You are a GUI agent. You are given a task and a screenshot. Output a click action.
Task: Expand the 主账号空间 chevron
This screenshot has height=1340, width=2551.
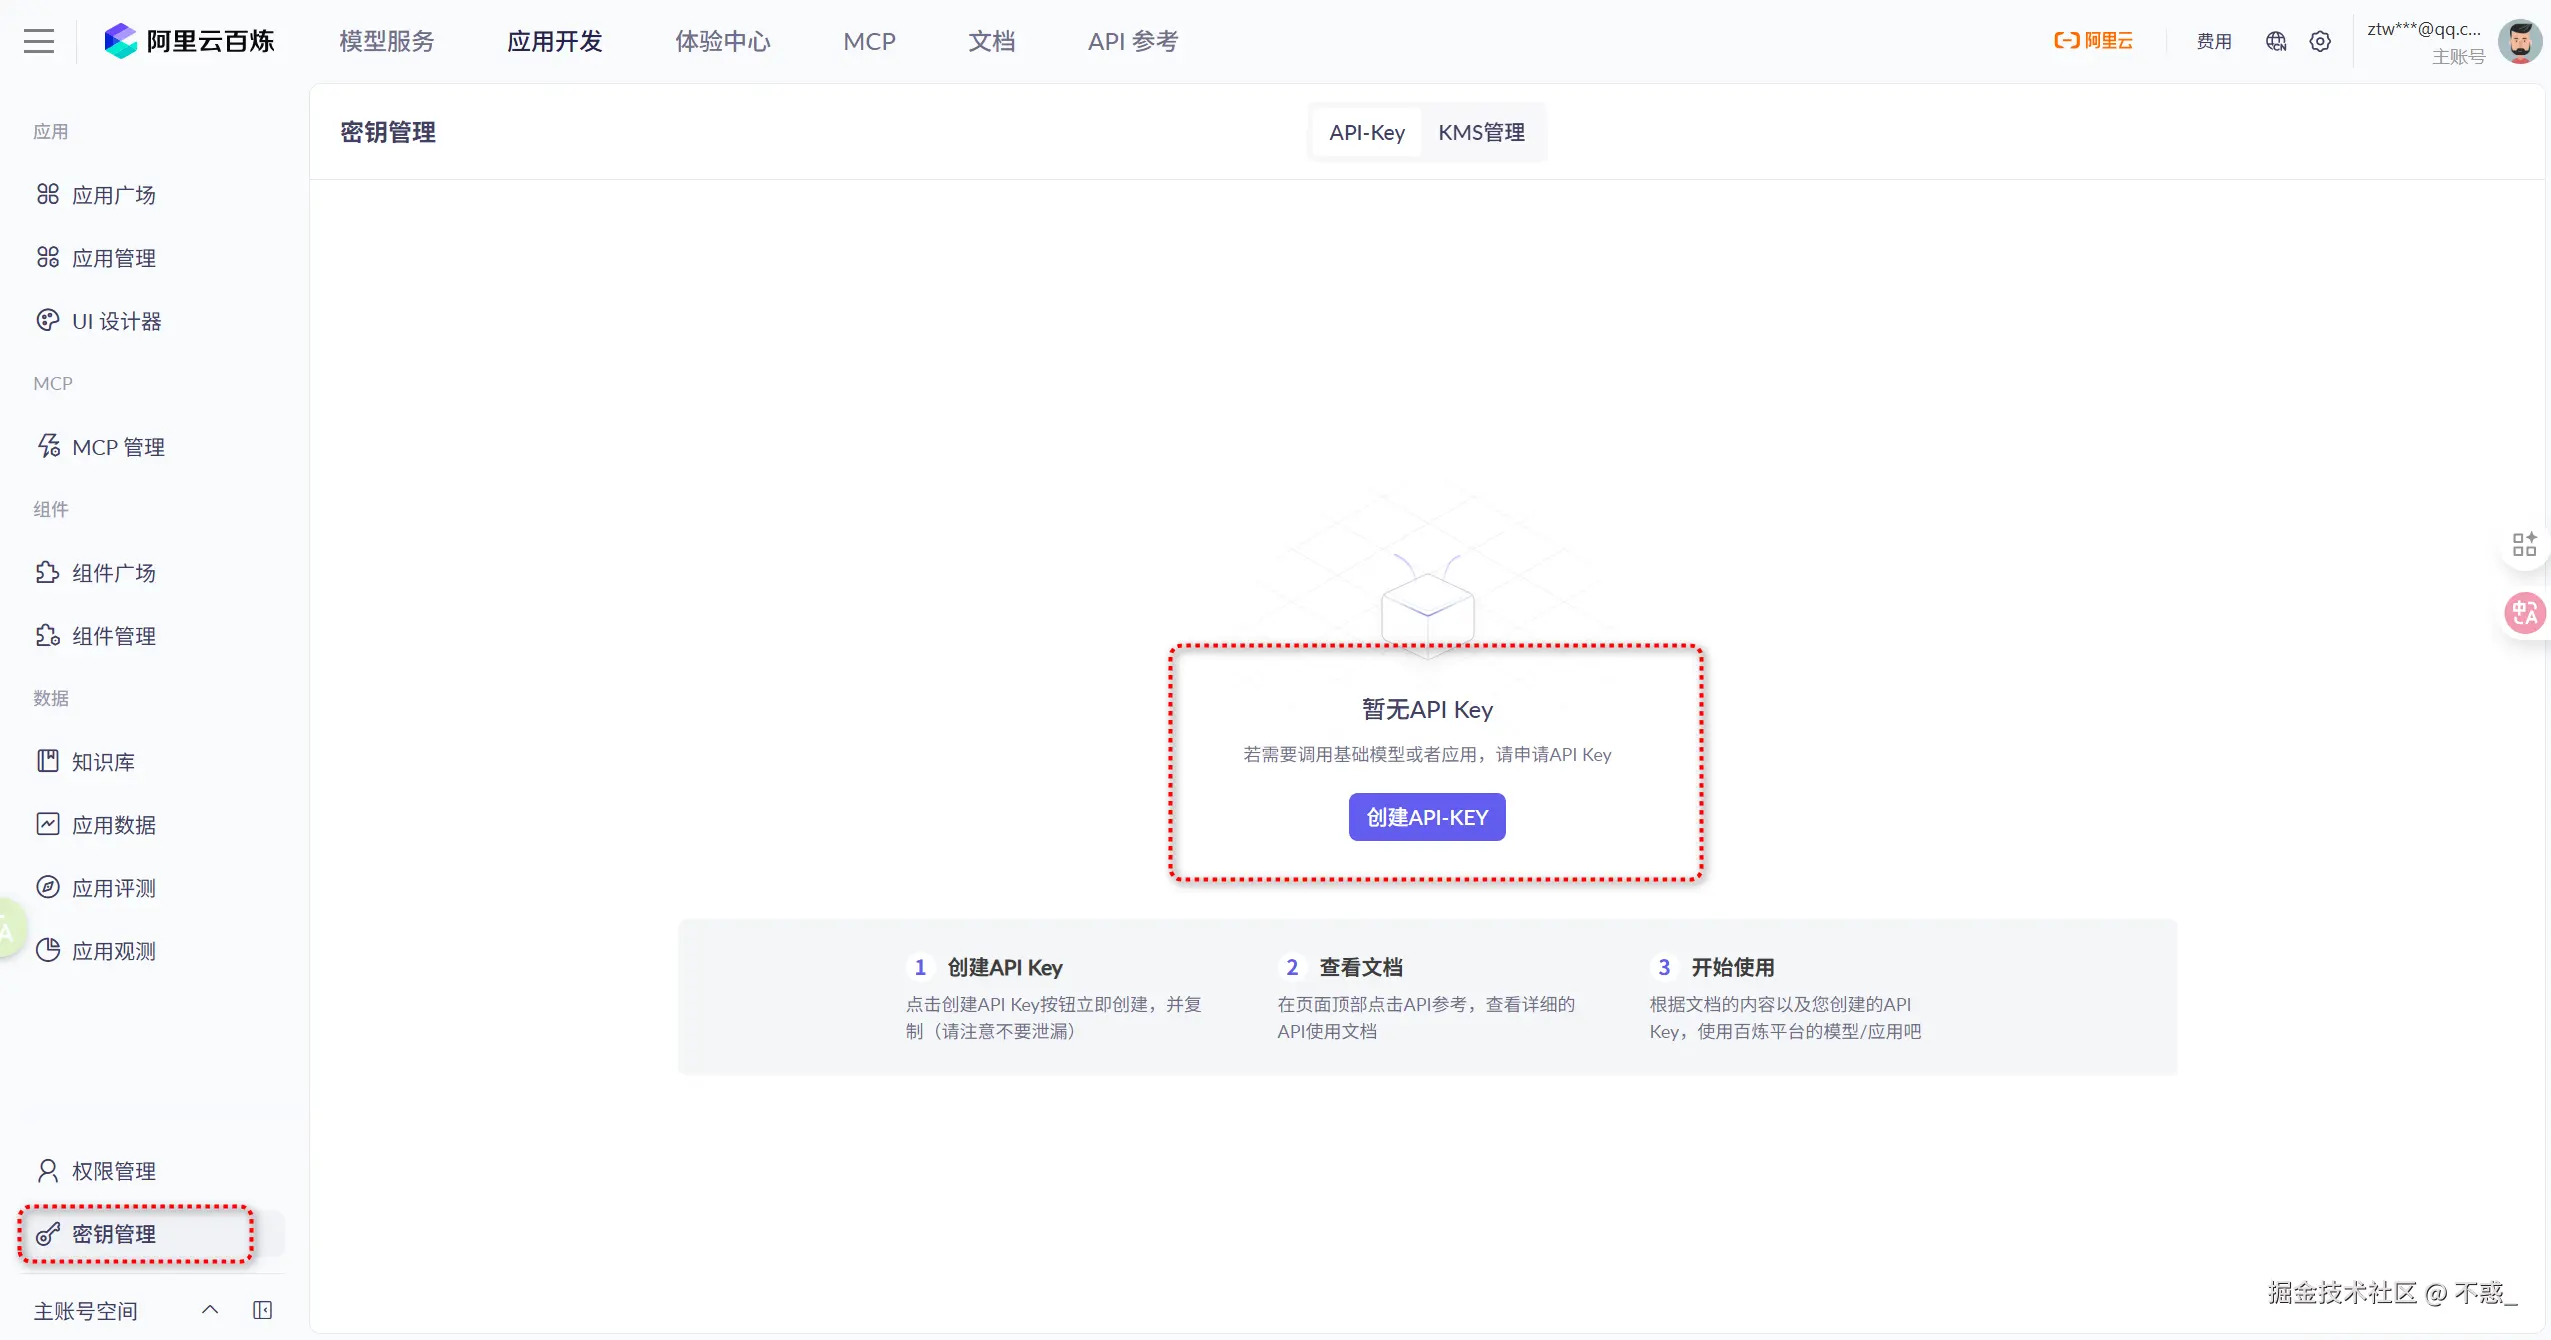click(210, 1310)
